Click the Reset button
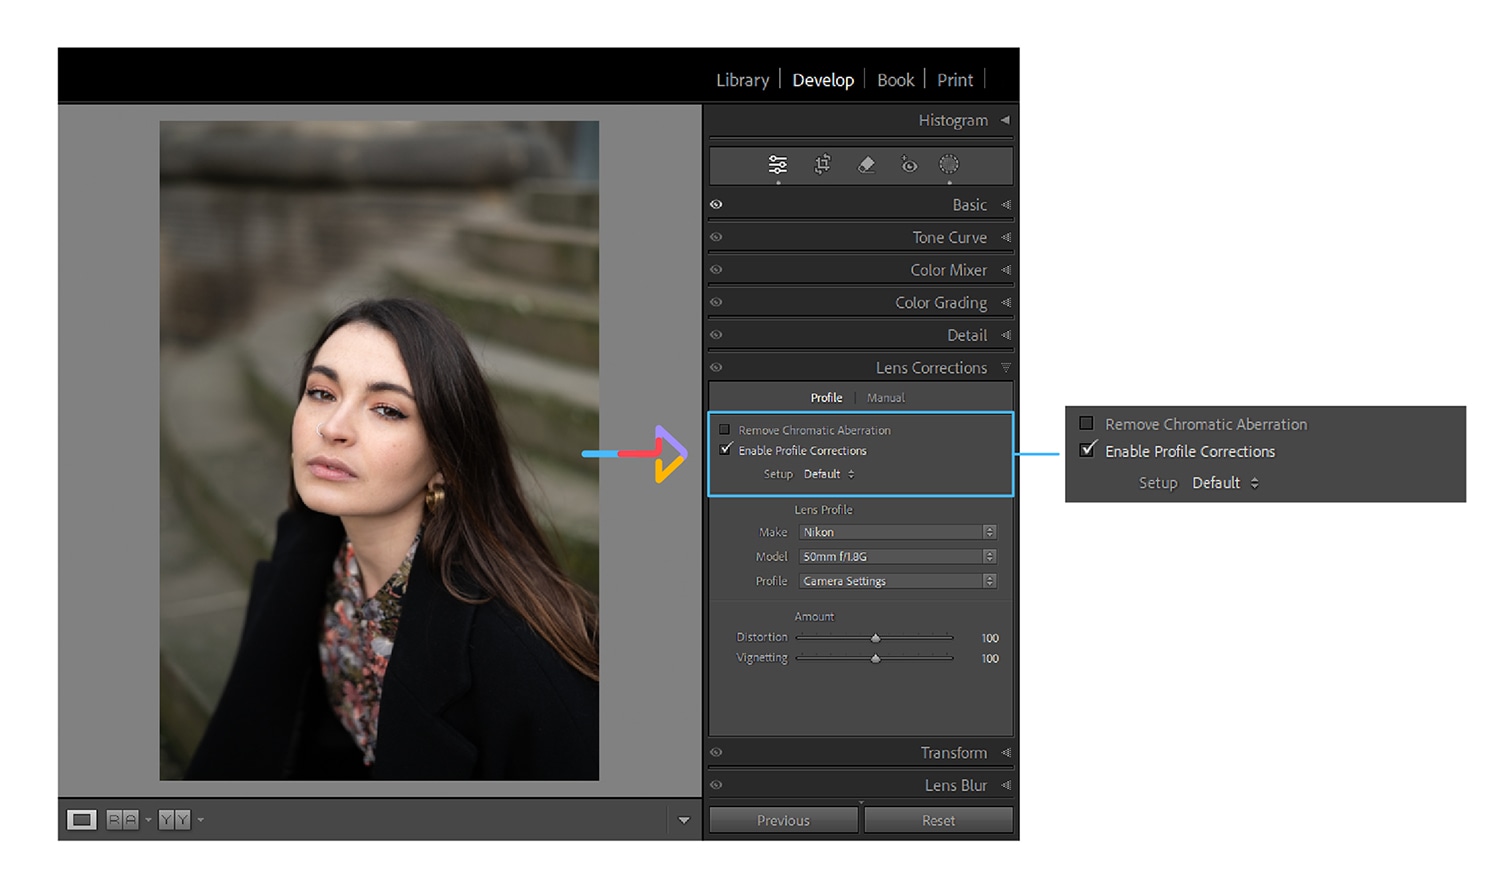 pos(938,820)
